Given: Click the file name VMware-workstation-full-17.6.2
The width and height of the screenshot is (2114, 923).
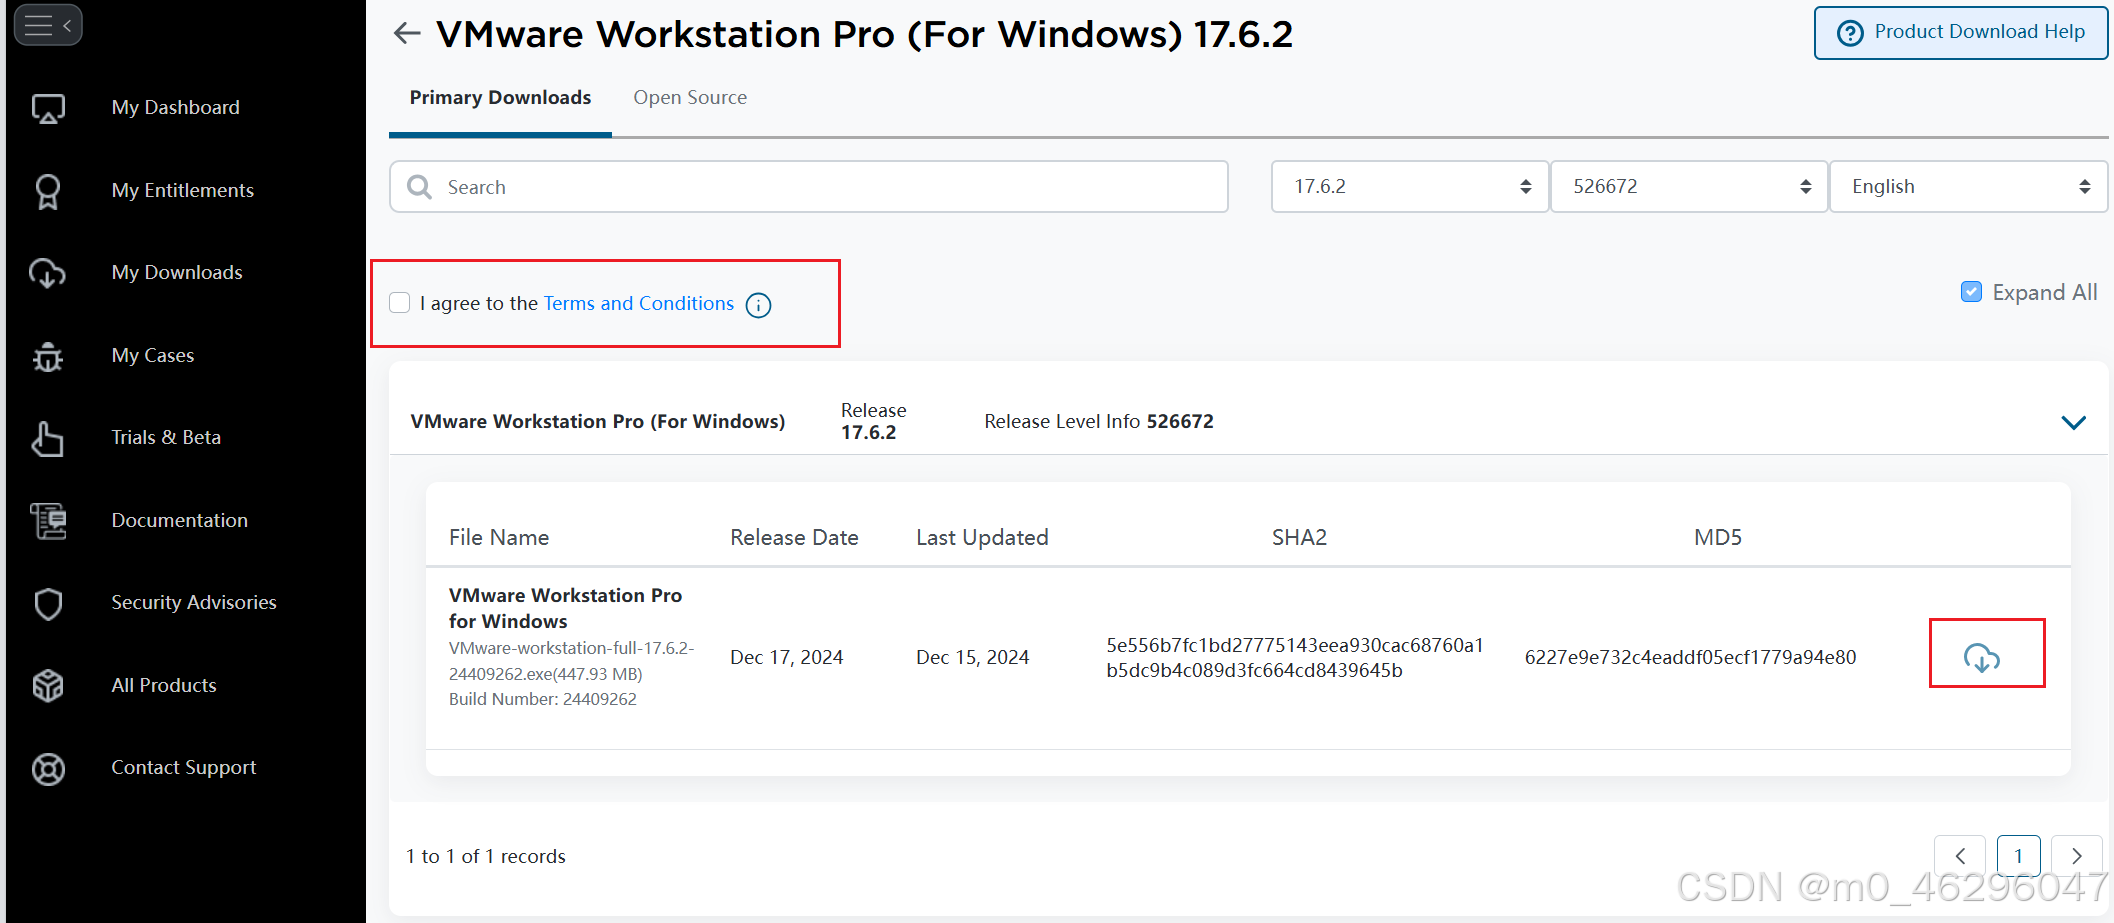Looking at the screenshot, I should coord(571,661).
